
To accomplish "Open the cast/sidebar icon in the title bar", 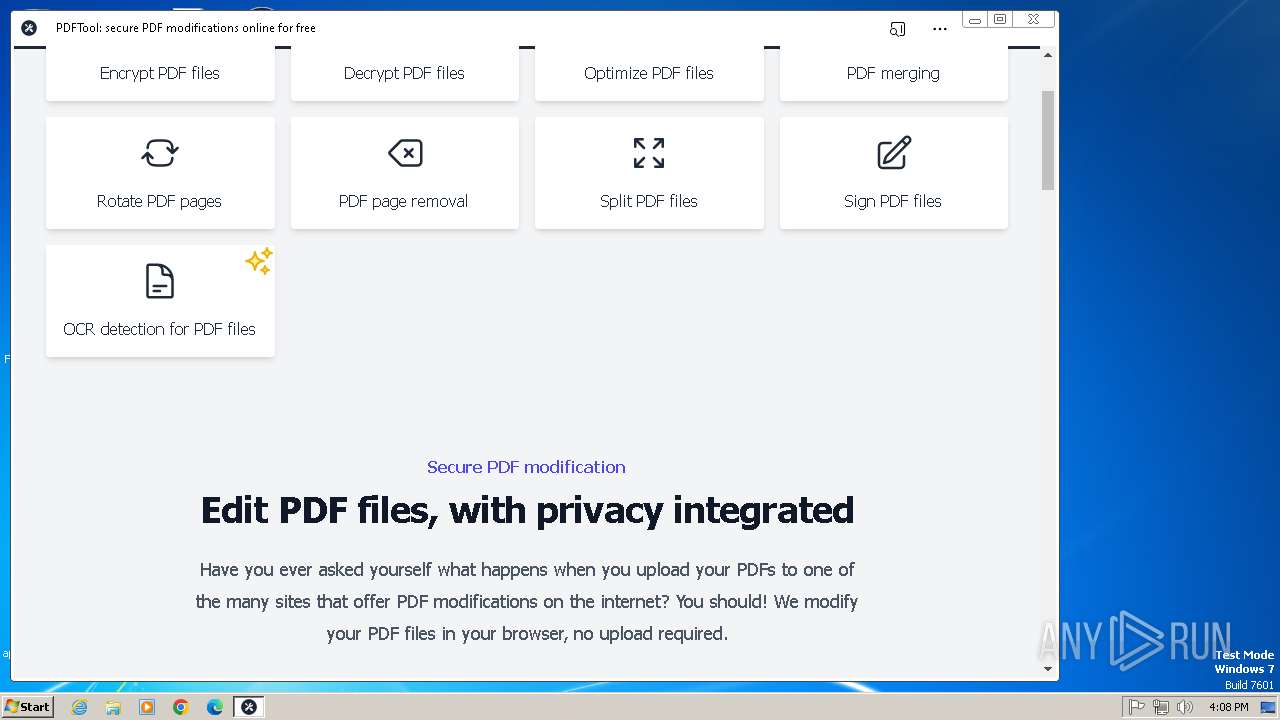I will tap(898, 29).
